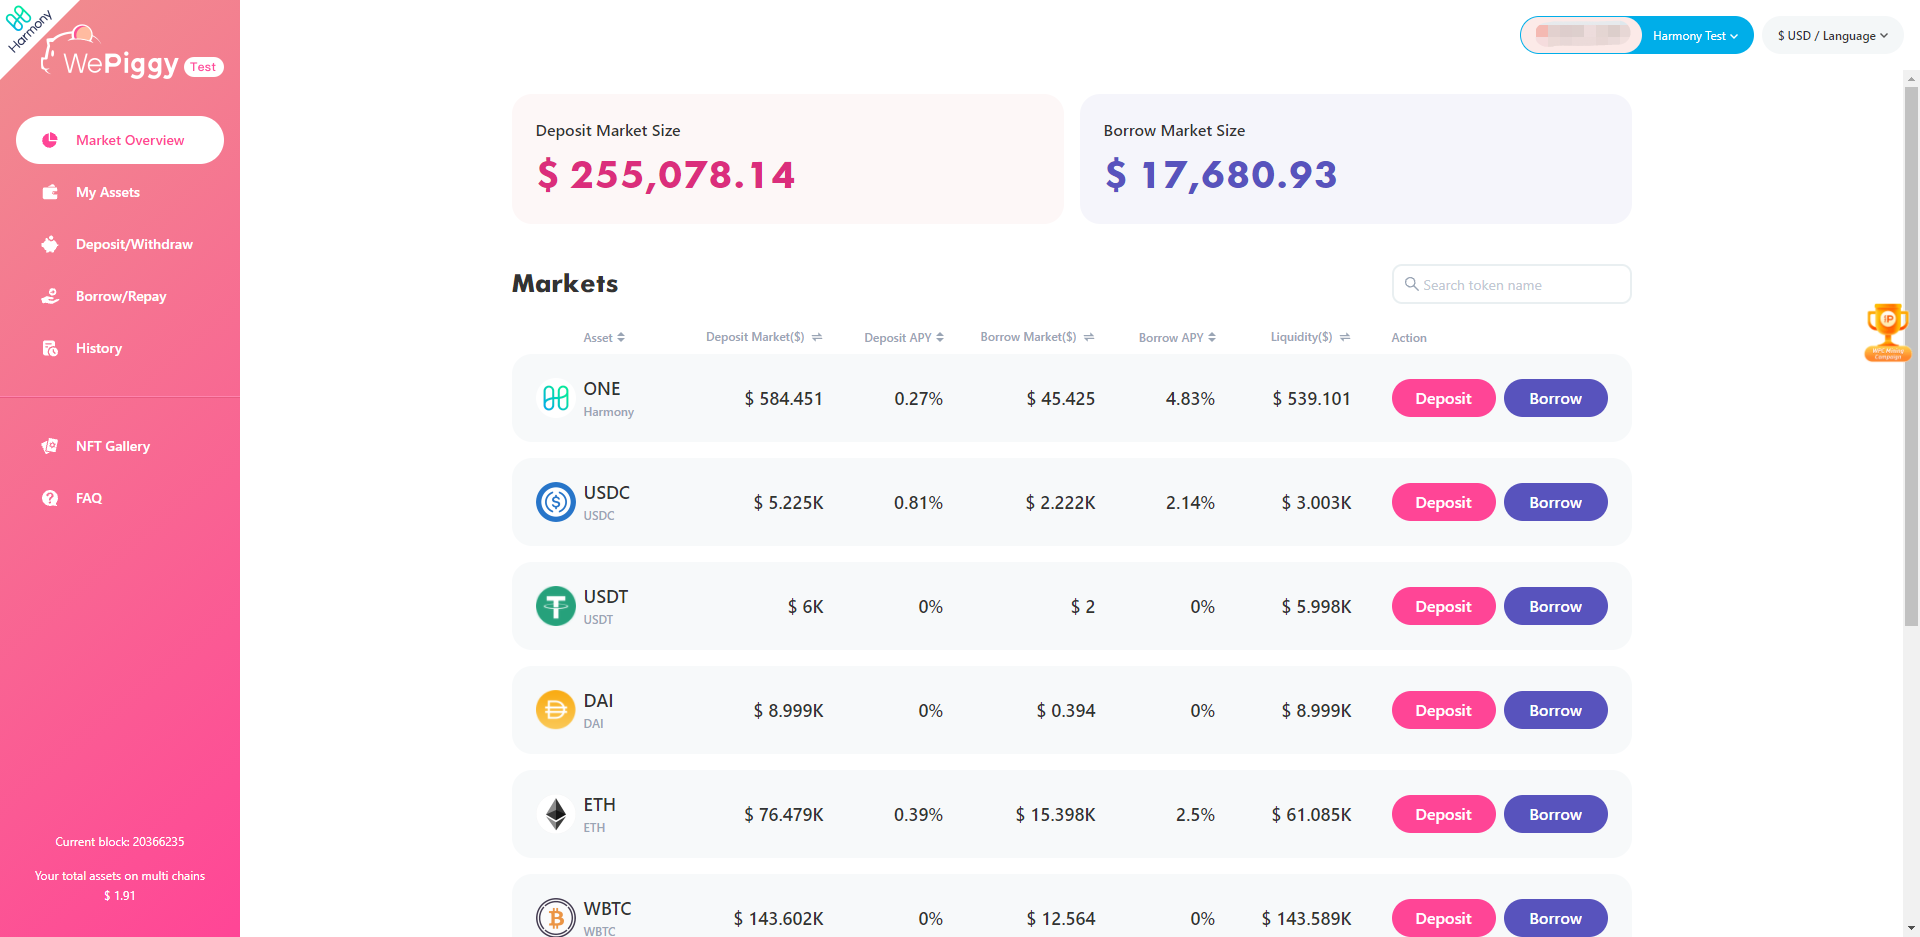Viewport: 1920px width, 937px height.
Task: Sort markets by Asset column
Action: [x=604, y=338]
